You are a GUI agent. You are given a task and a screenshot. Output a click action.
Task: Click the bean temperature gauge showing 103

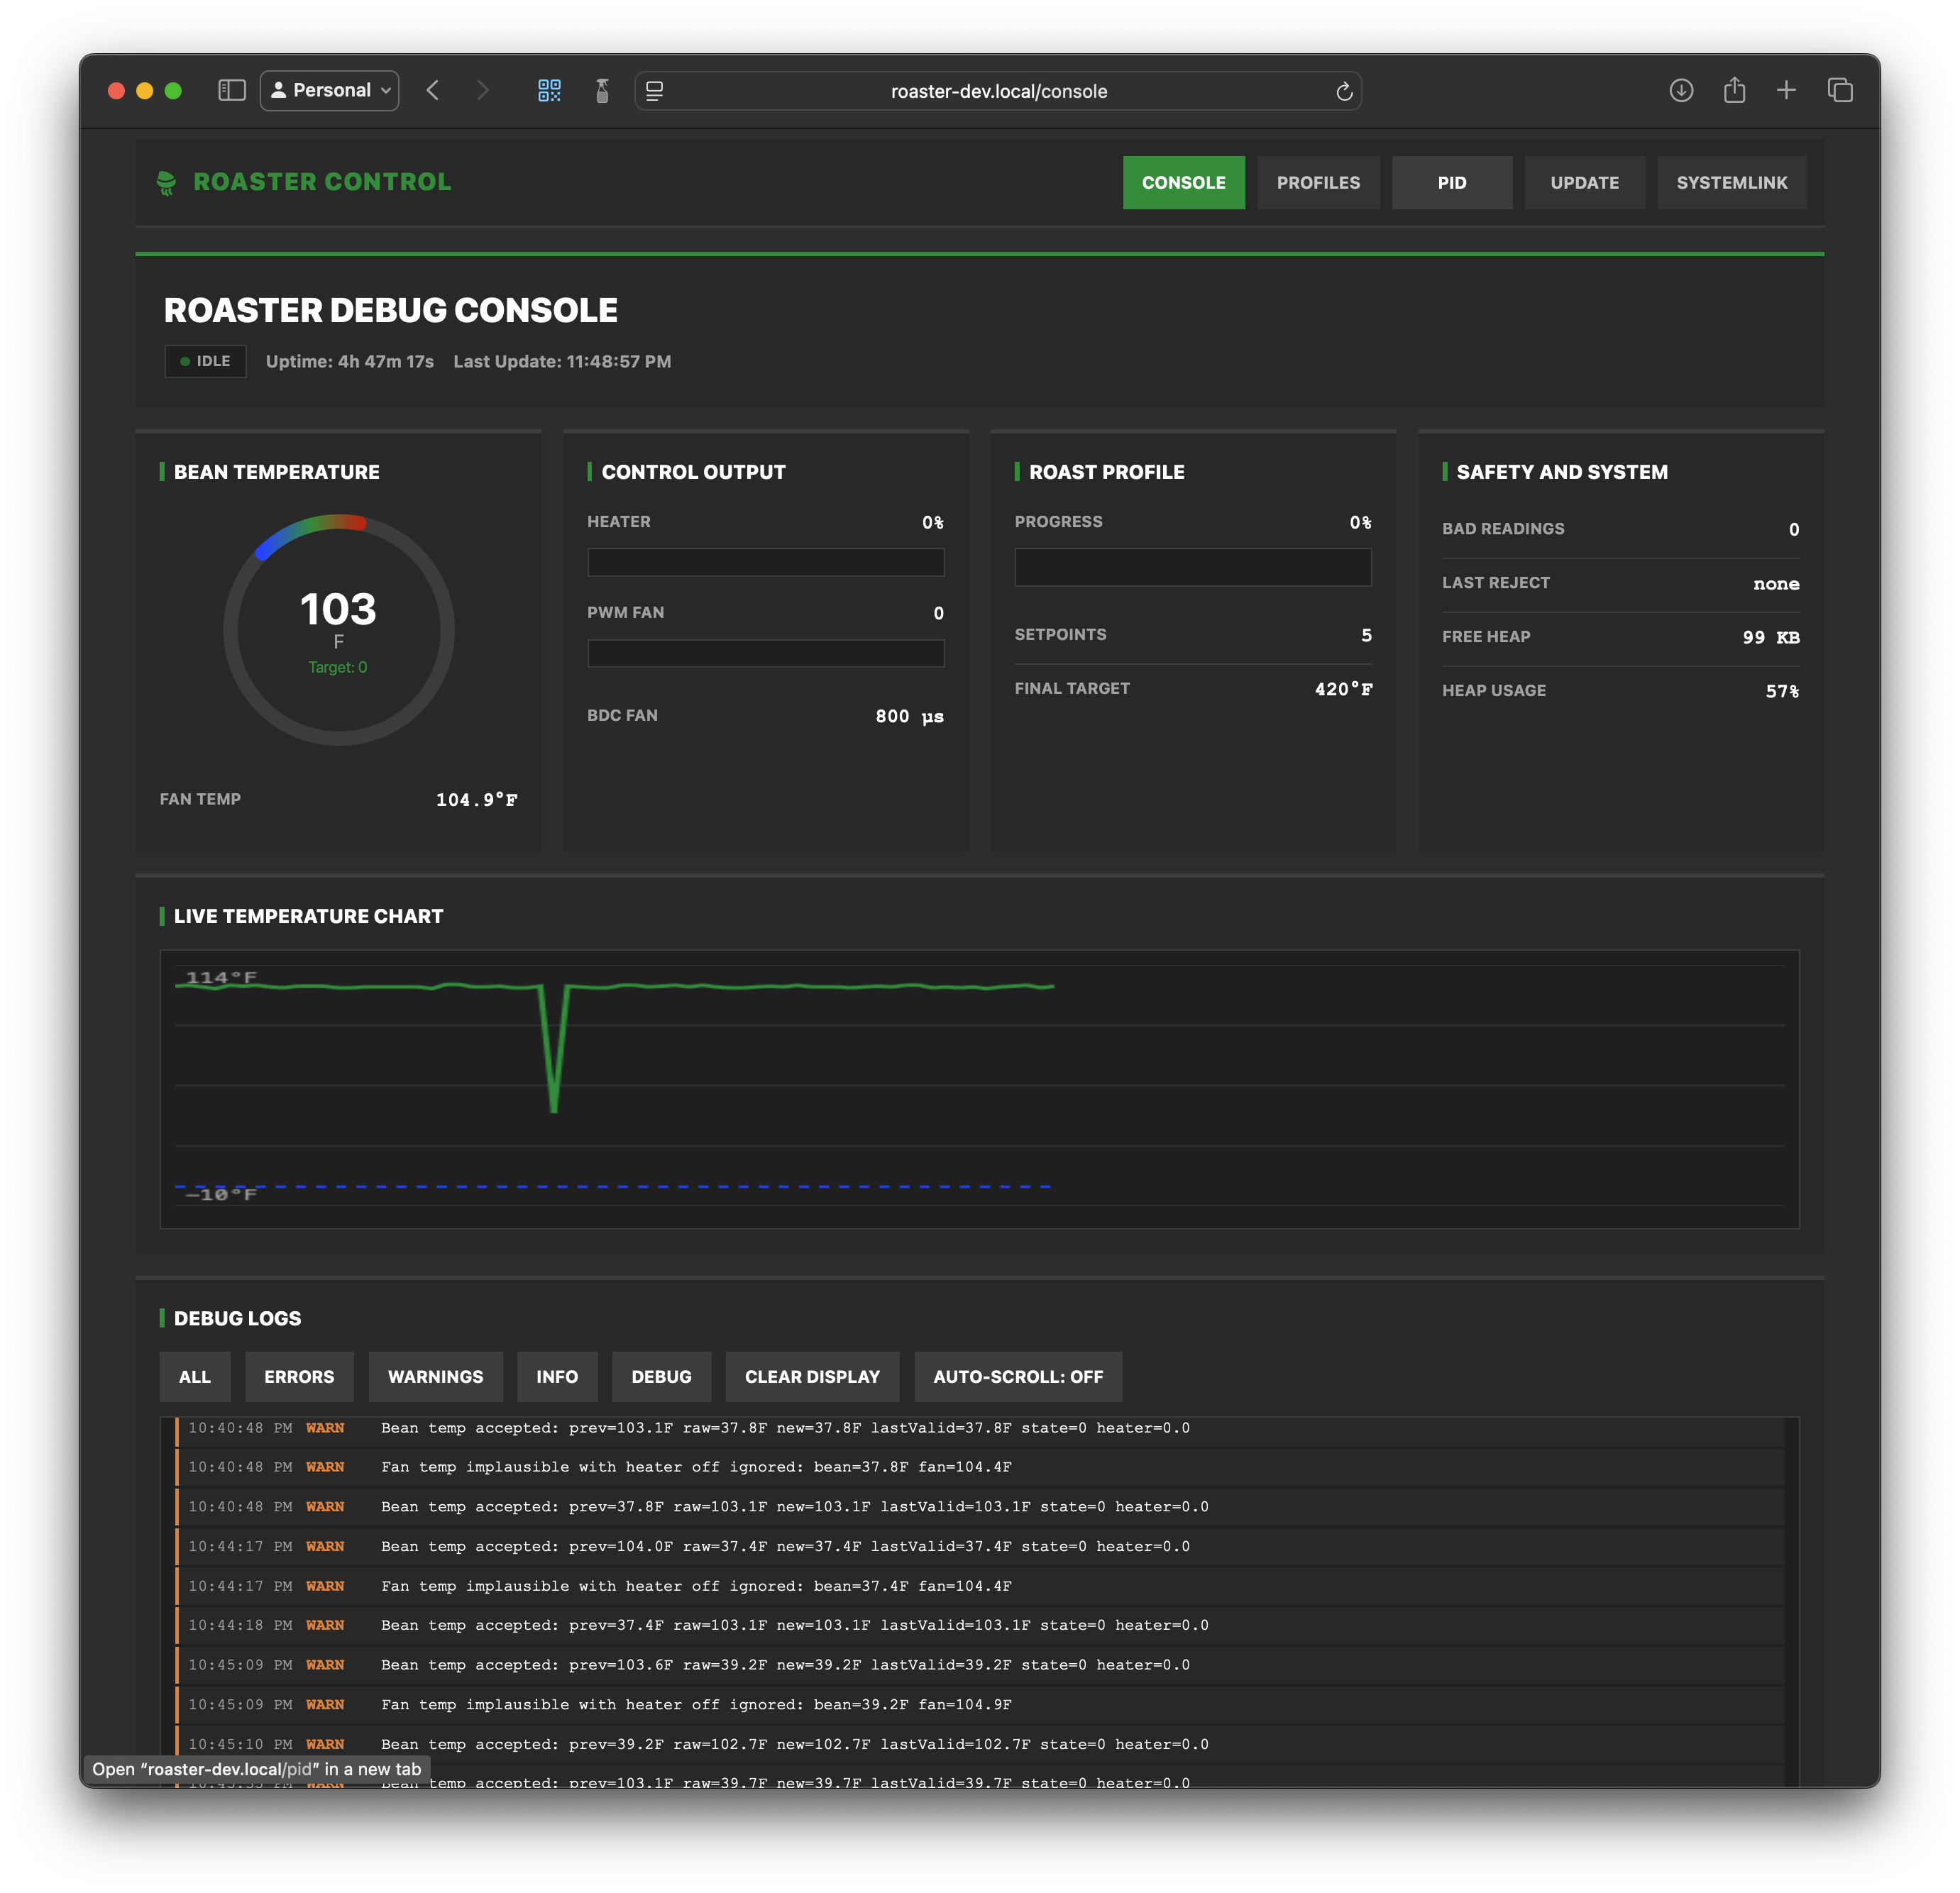pos(339,630)
